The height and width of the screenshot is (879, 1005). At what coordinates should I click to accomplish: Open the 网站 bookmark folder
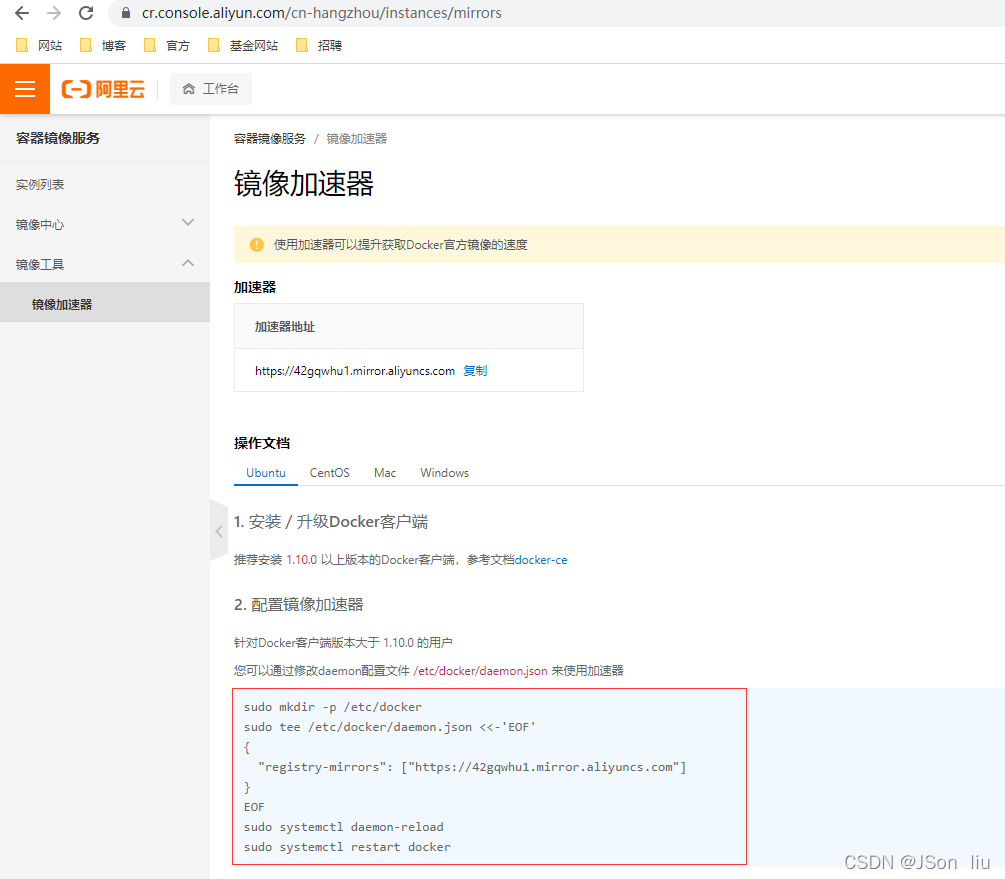click(39, 46)
